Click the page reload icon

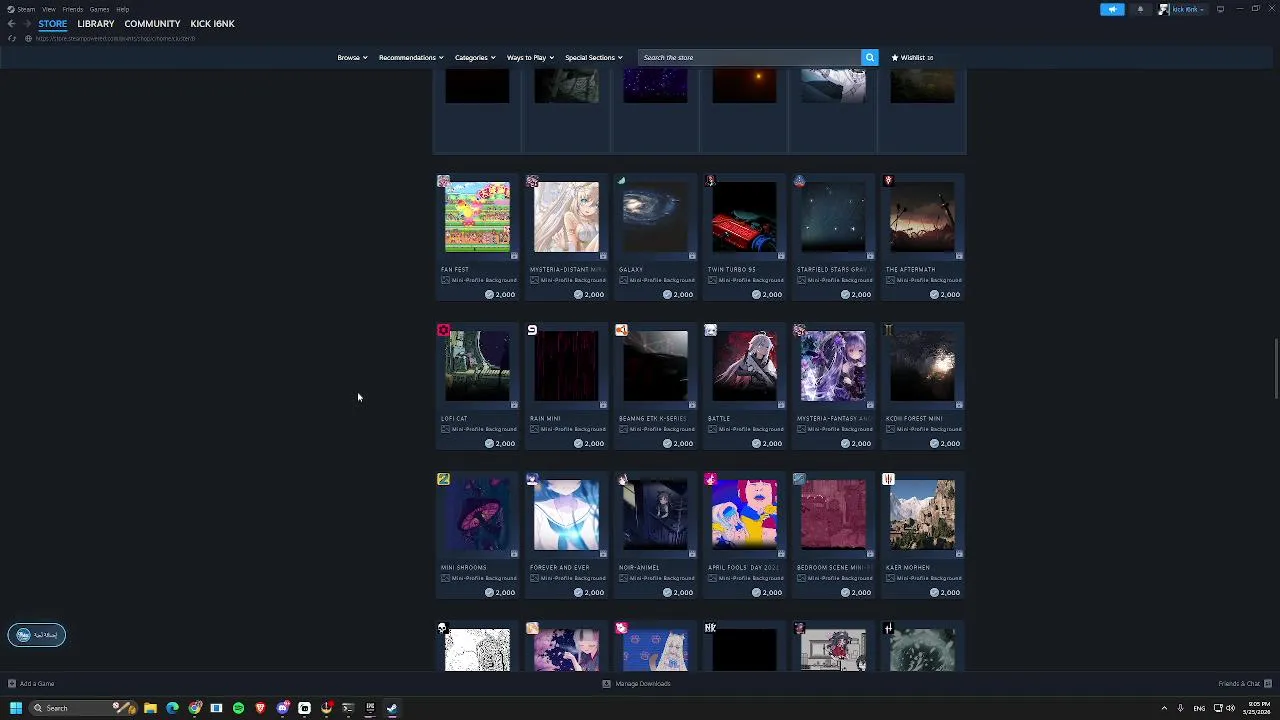11,38
